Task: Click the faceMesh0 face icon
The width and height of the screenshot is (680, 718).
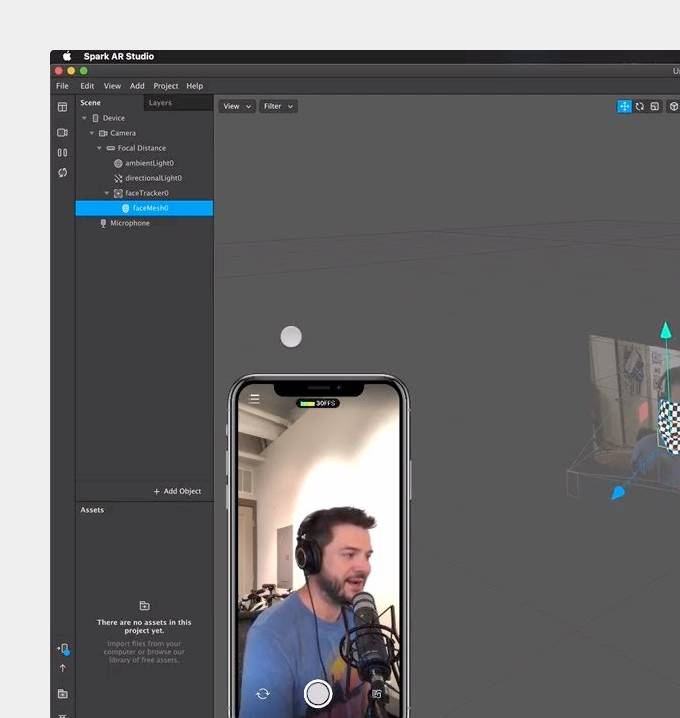Action: 125,208
